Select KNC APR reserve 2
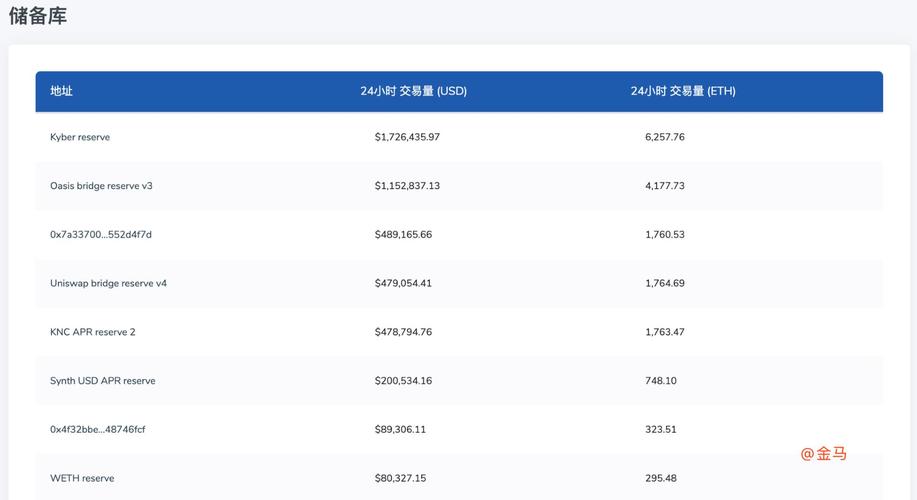The height and width of the screenshot is (500, 917). [x=92, y=332]
